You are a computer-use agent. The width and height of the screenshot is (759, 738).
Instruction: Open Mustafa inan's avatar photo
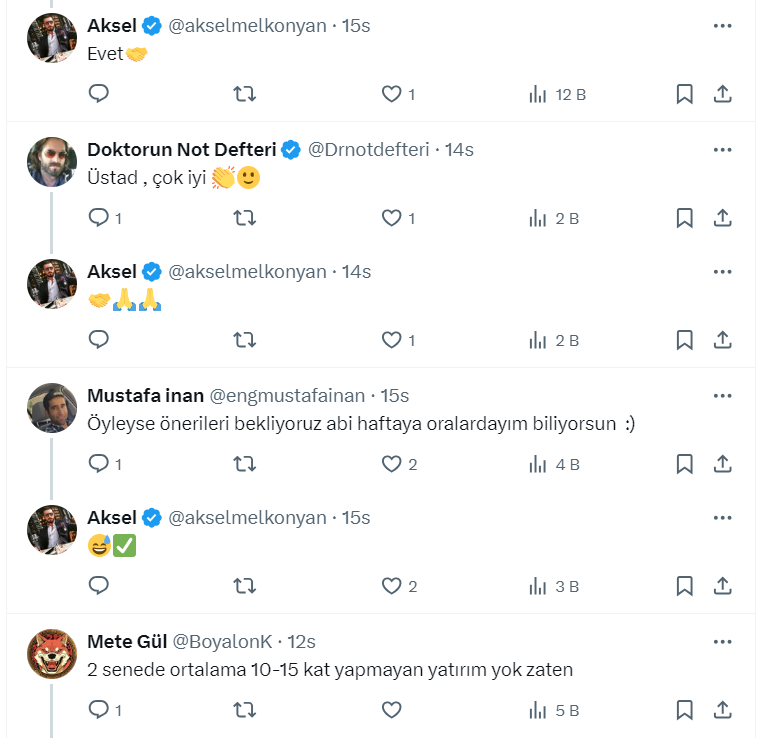pos(52,408)
